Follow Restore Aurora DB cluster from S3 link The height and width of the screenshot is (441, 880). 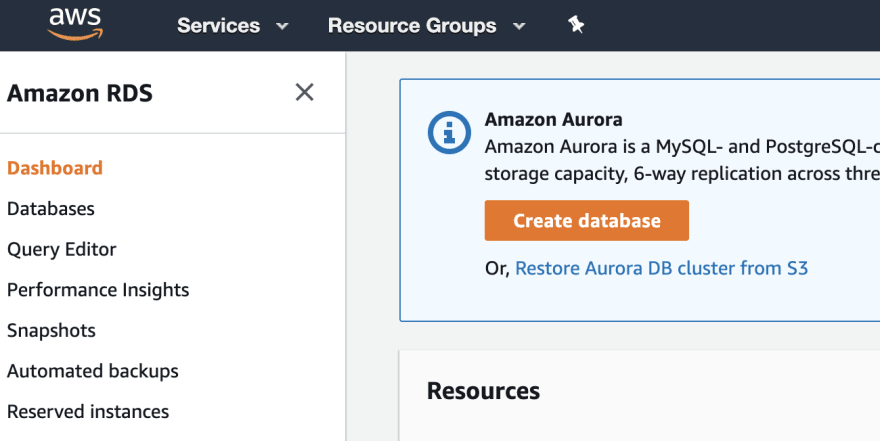tap(661, 268)
